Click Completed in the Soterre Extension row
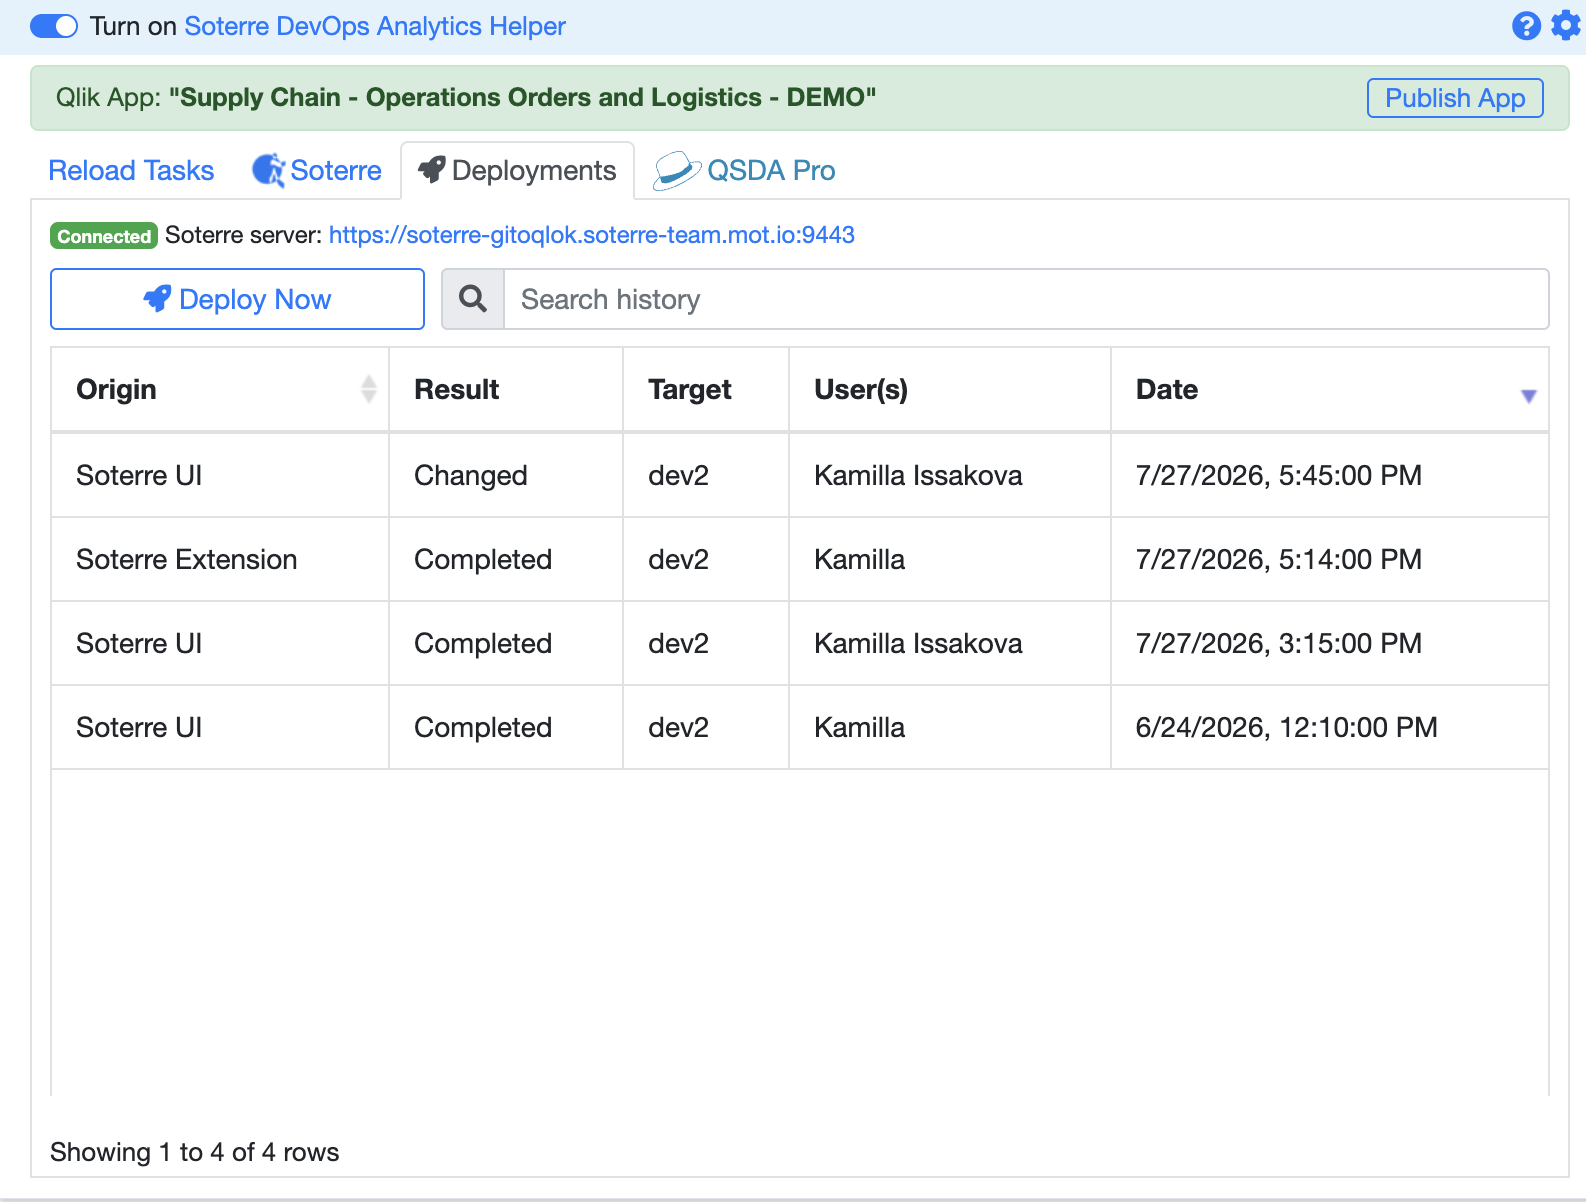1586x1202 pixels. (483, 560)
